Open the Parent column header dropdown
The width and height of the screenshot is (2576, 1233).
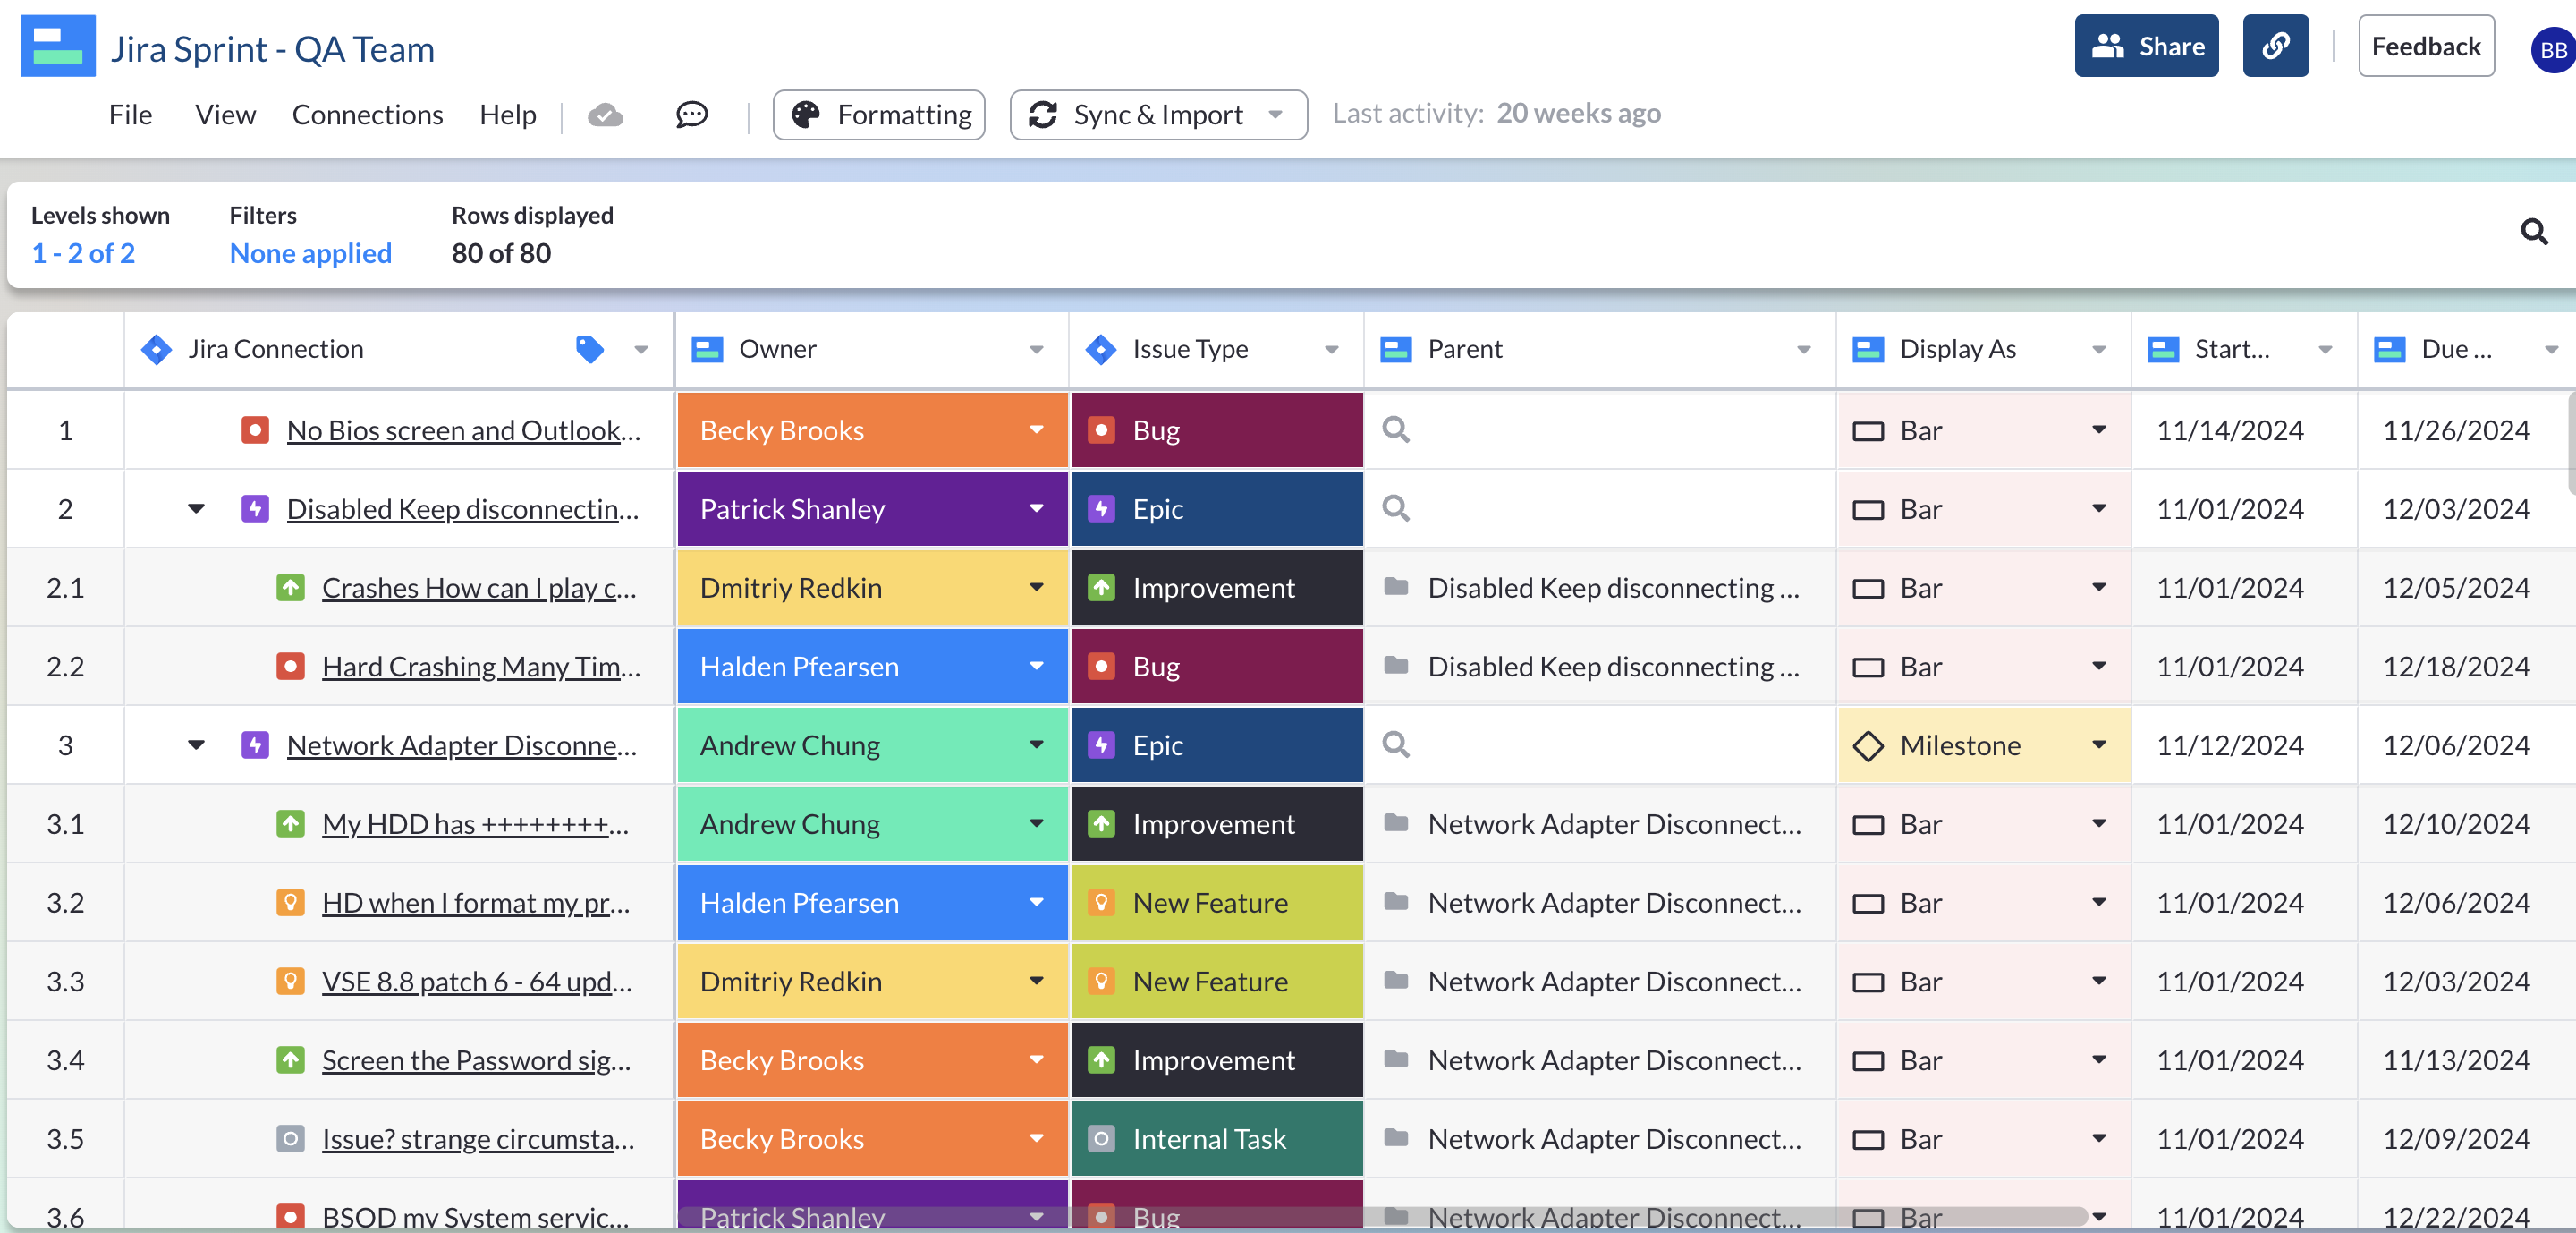[1803, 349]
